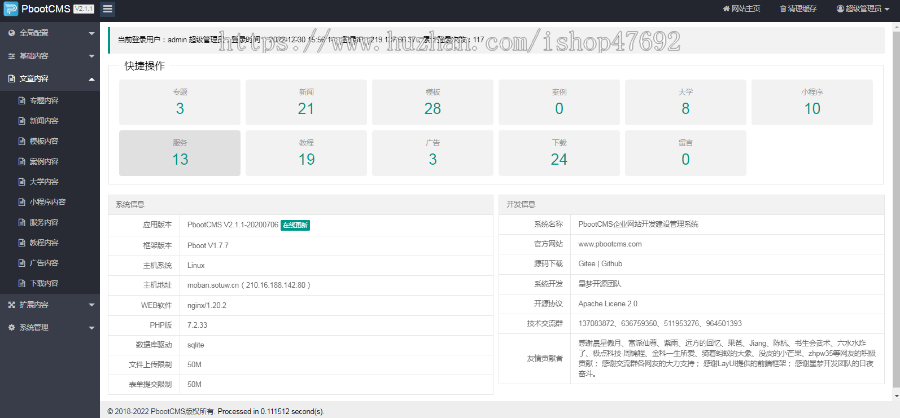Go to 网站主页 via the home icon
The image size is (900, 418).
click(x=726, y=9)
